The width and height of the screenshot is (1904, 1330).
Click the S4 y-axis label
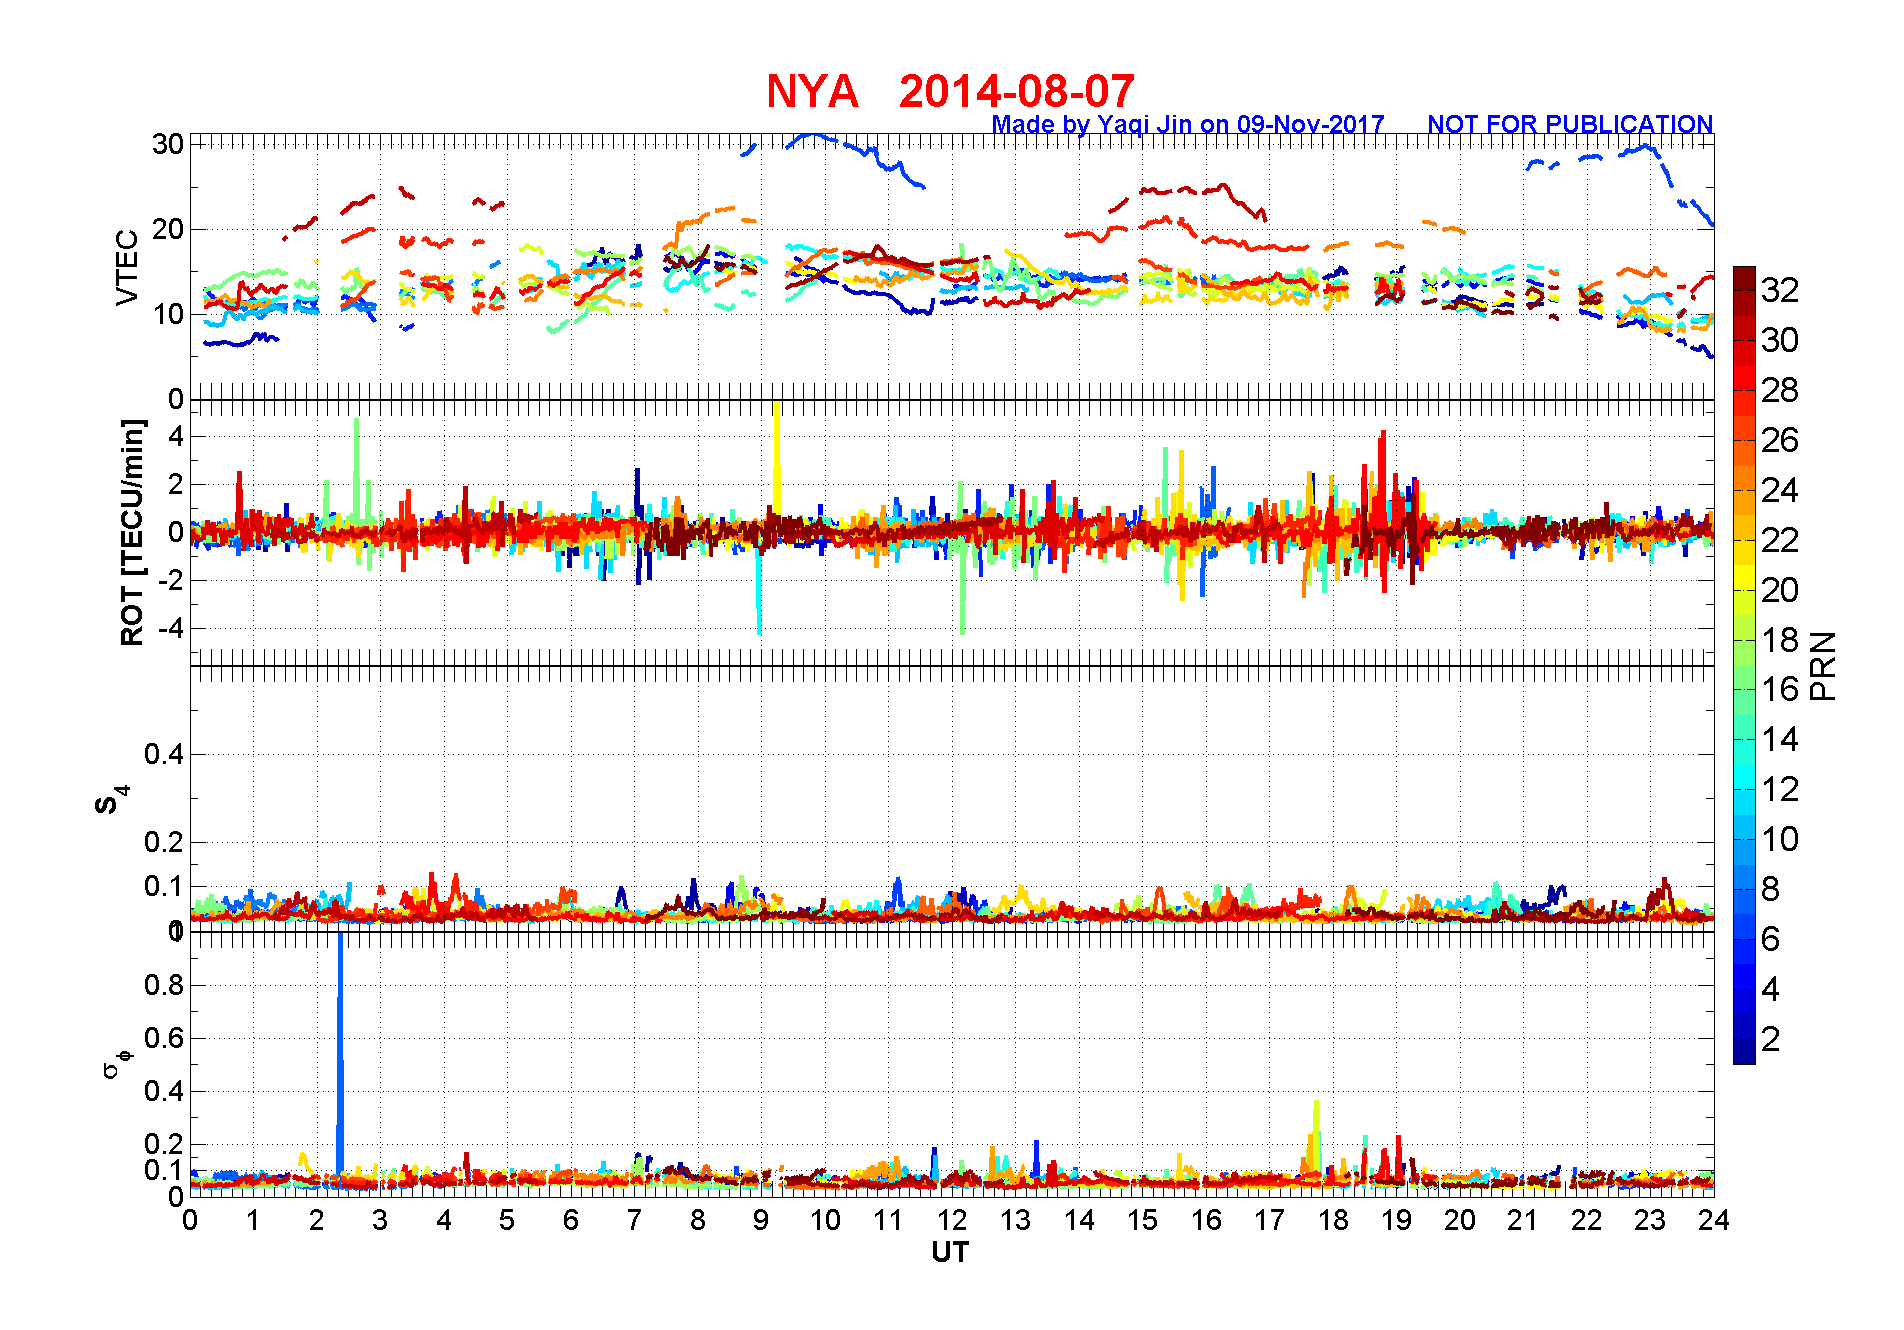(x=112, y=799)
